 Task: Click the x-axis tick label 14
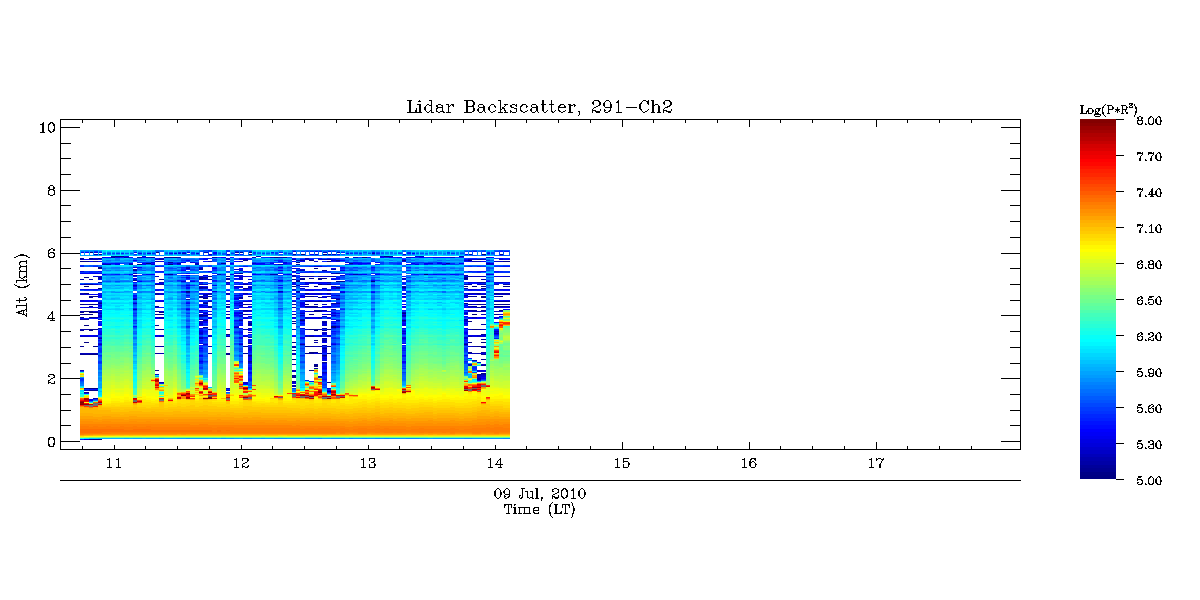tap(494, 463)
